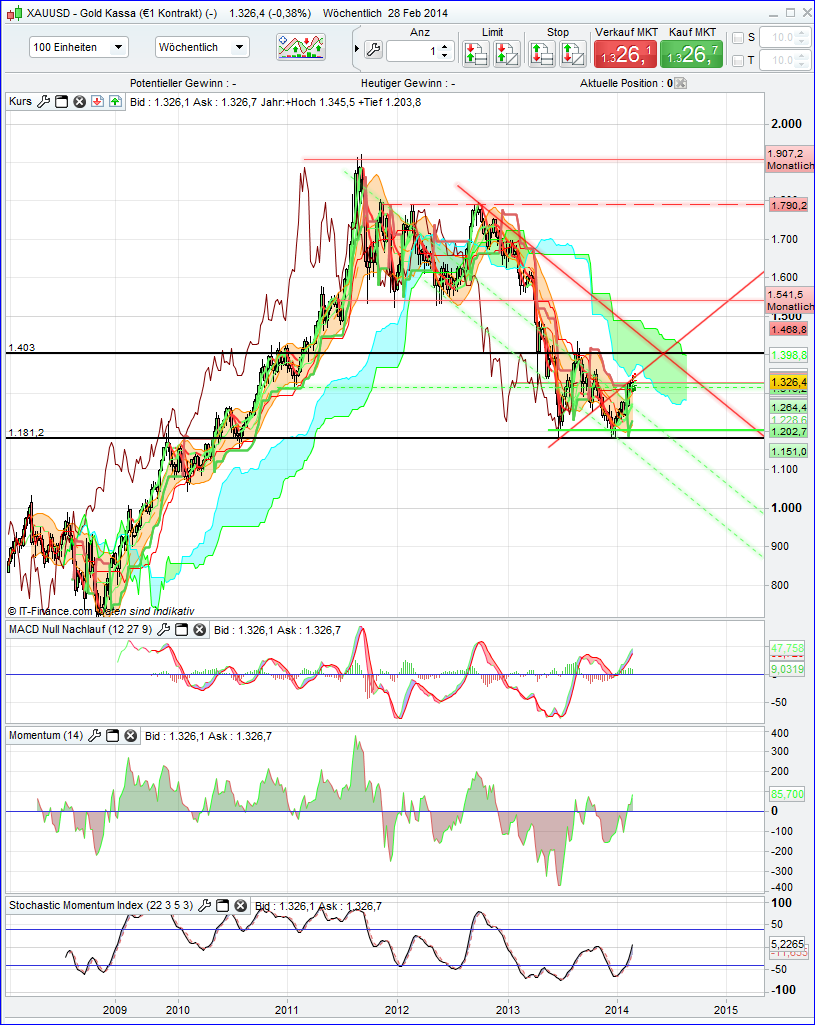Screen dimensions: 815x1025
Task: Enable the T order checkbox
Action: pyautogui.click(x=738, y=59)
